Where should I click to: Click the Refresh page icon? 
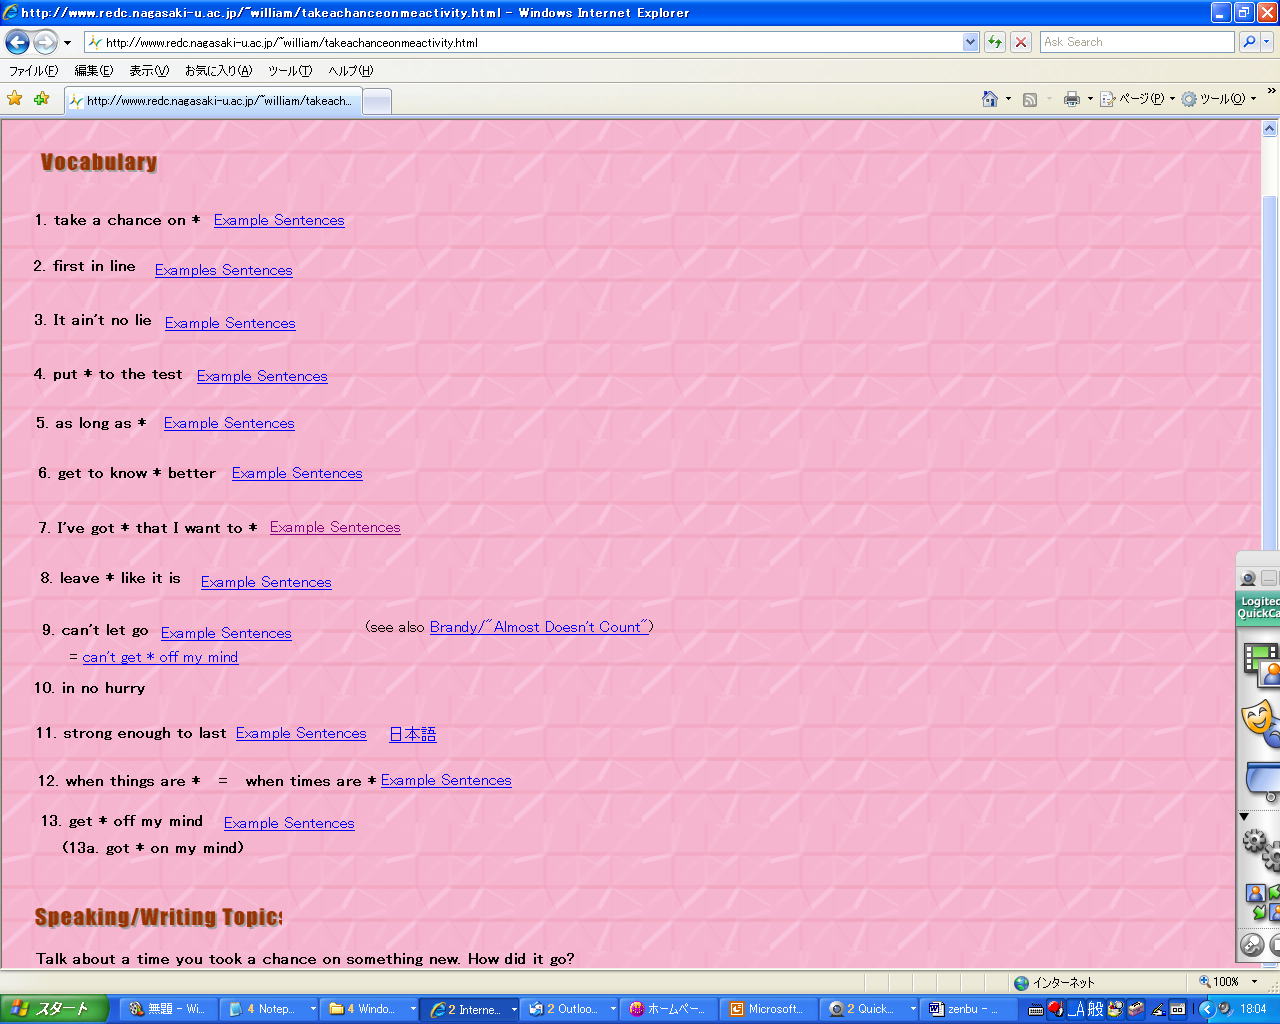point(995,42)
